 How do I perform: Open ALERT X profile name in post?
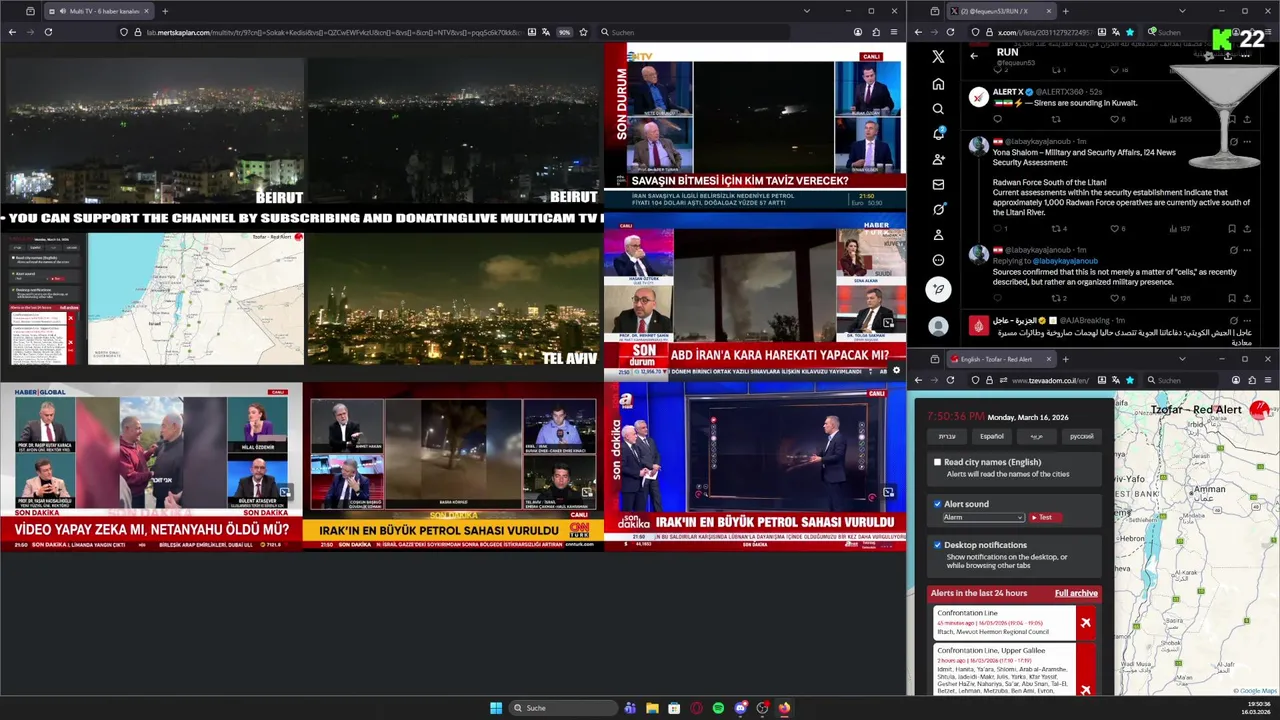[1007, 91]
